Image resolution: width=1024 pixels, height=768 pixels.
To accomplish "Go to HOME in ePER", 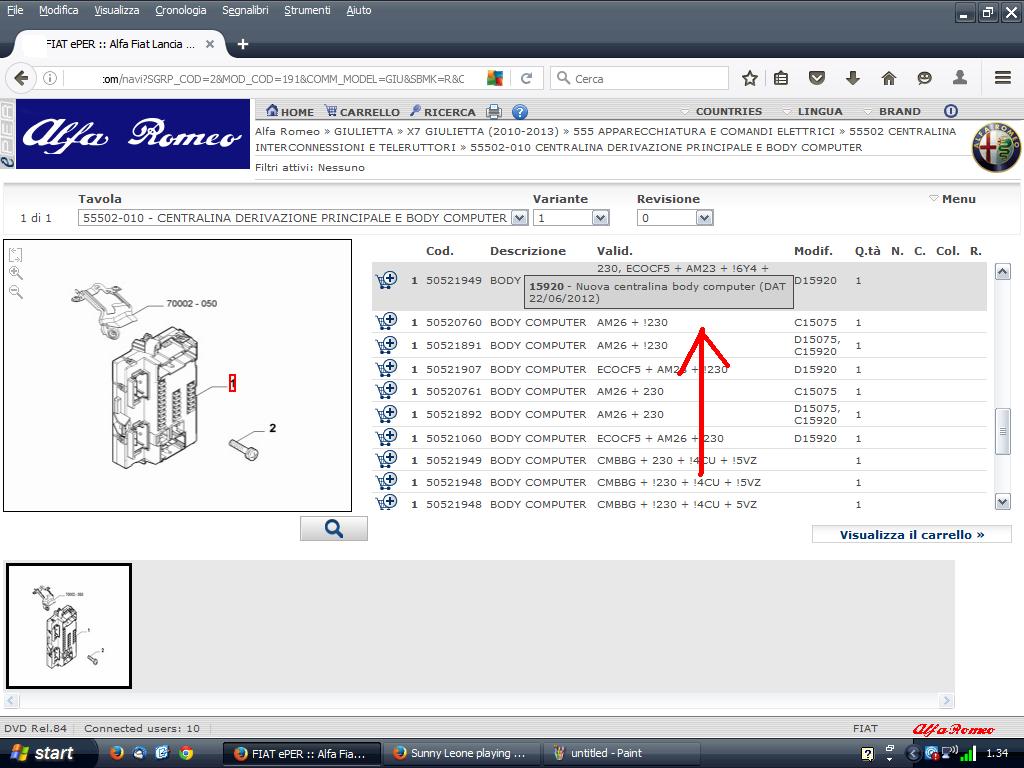I will [290, 112].
